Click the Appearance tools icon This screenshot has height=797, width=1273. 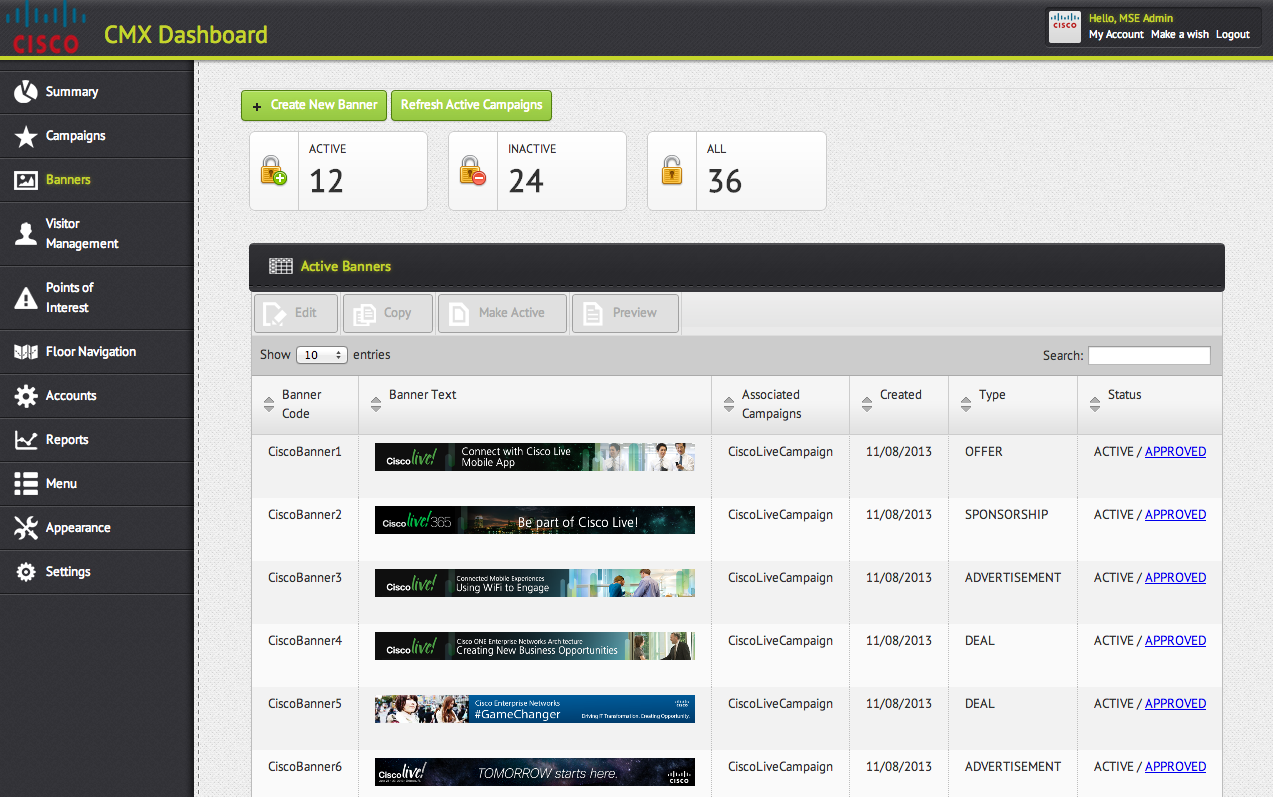26,528
